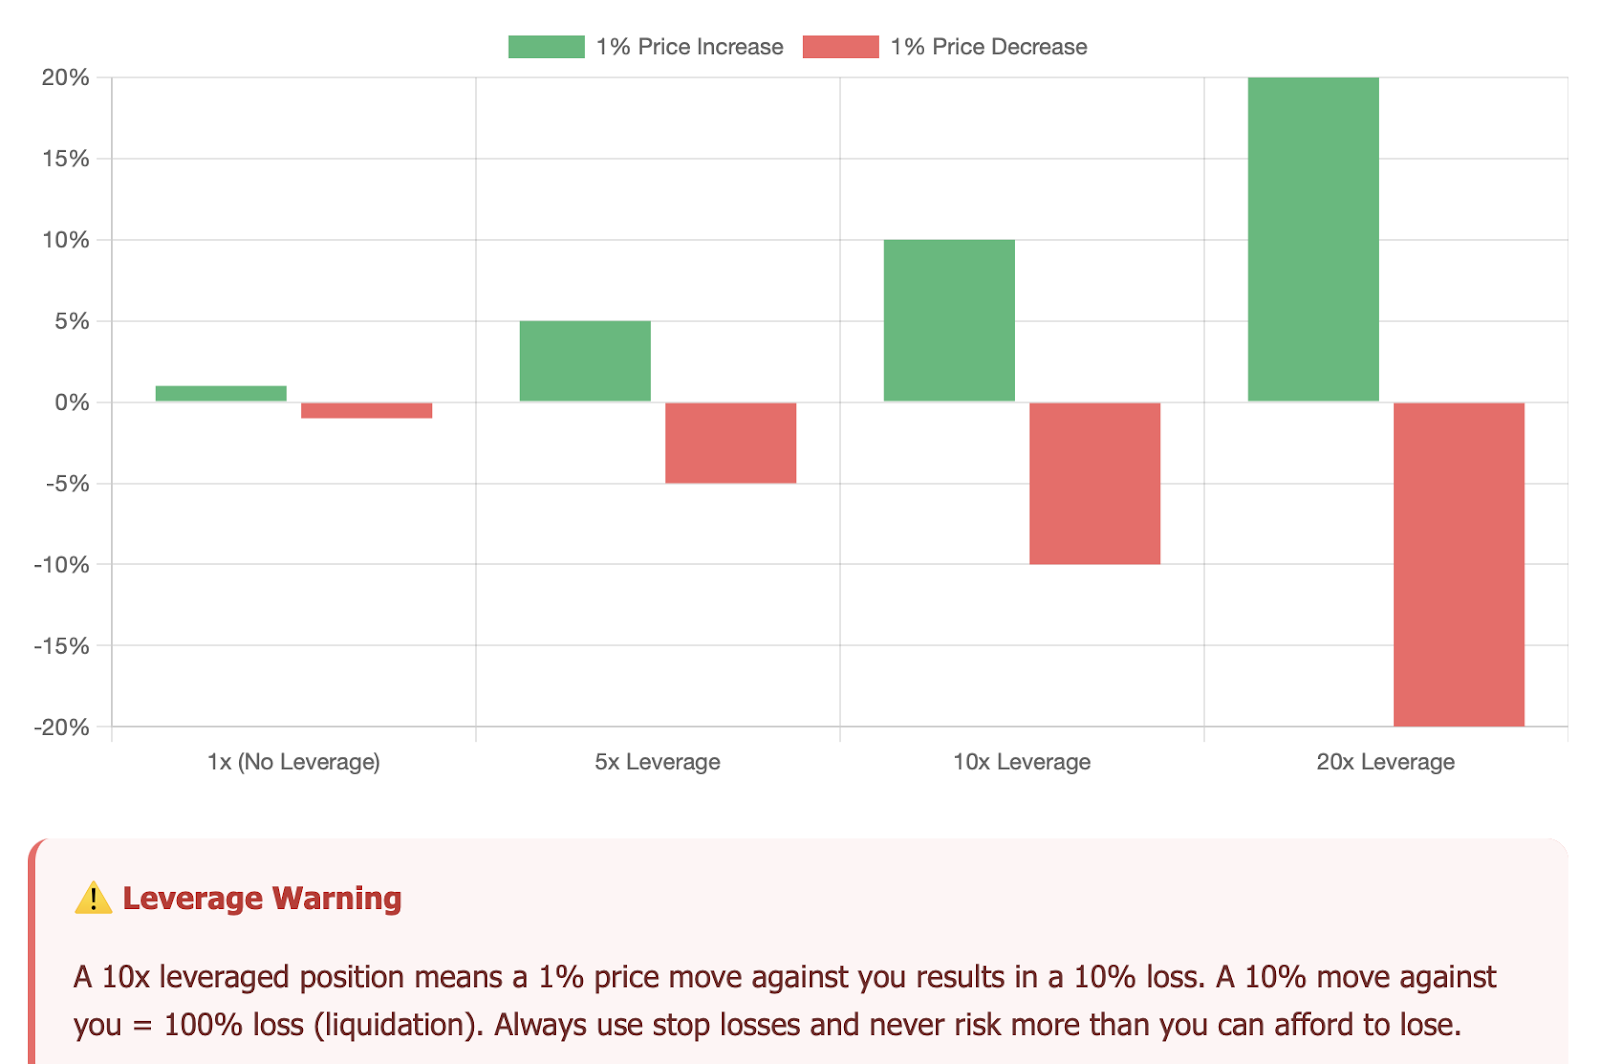Click the 0% label on the y-axis
This screenshot has height=1064, width=1600.
coord(72,403)
